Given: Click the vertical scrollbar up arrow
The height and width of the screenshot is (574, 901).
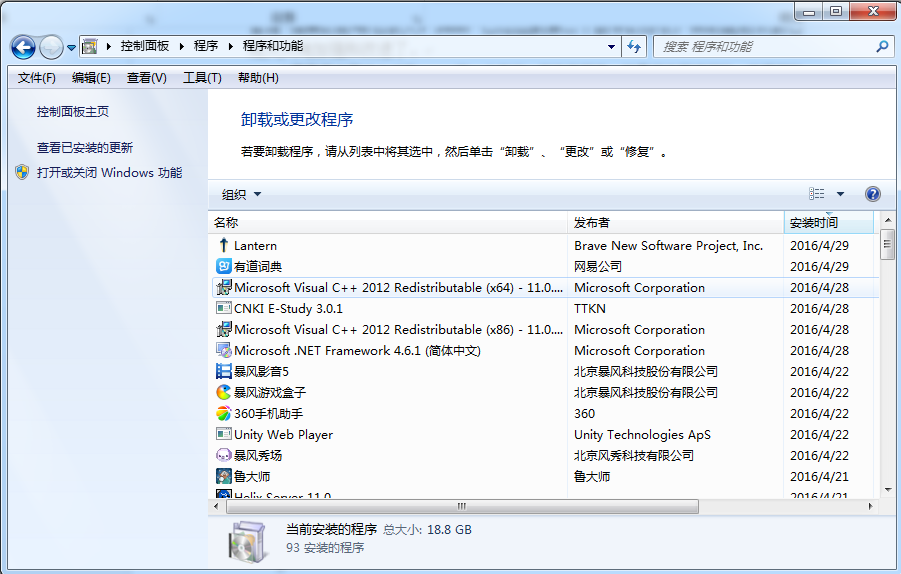Looking at the screenshot, I should (x=888, y=220).
